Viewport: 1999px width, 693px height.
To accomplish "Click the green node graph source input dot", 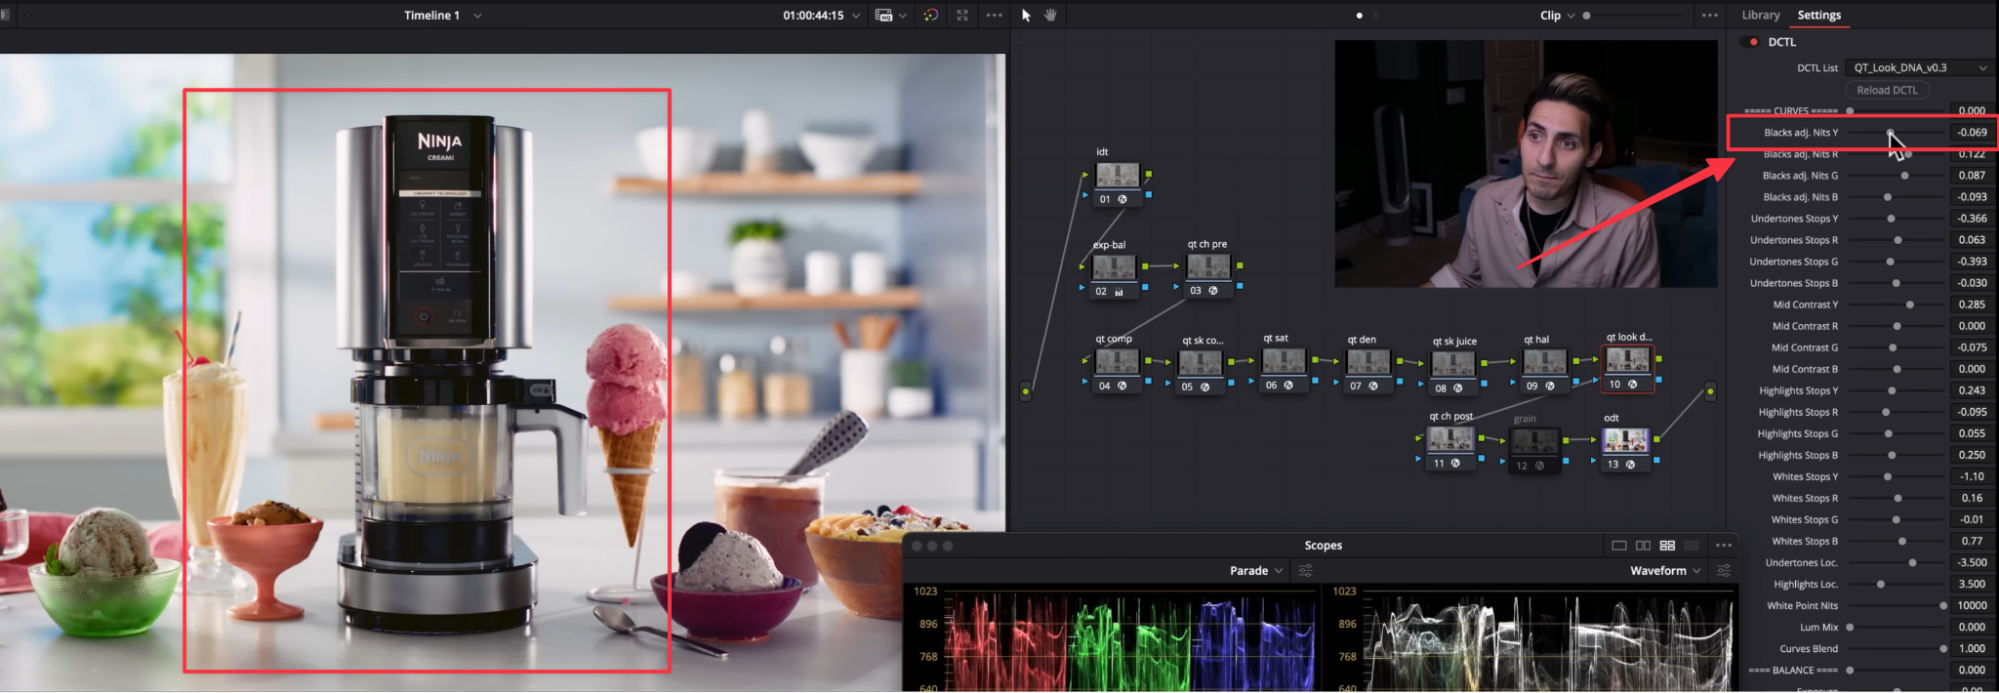I will pyautogui.click(x=1026, y=392).
